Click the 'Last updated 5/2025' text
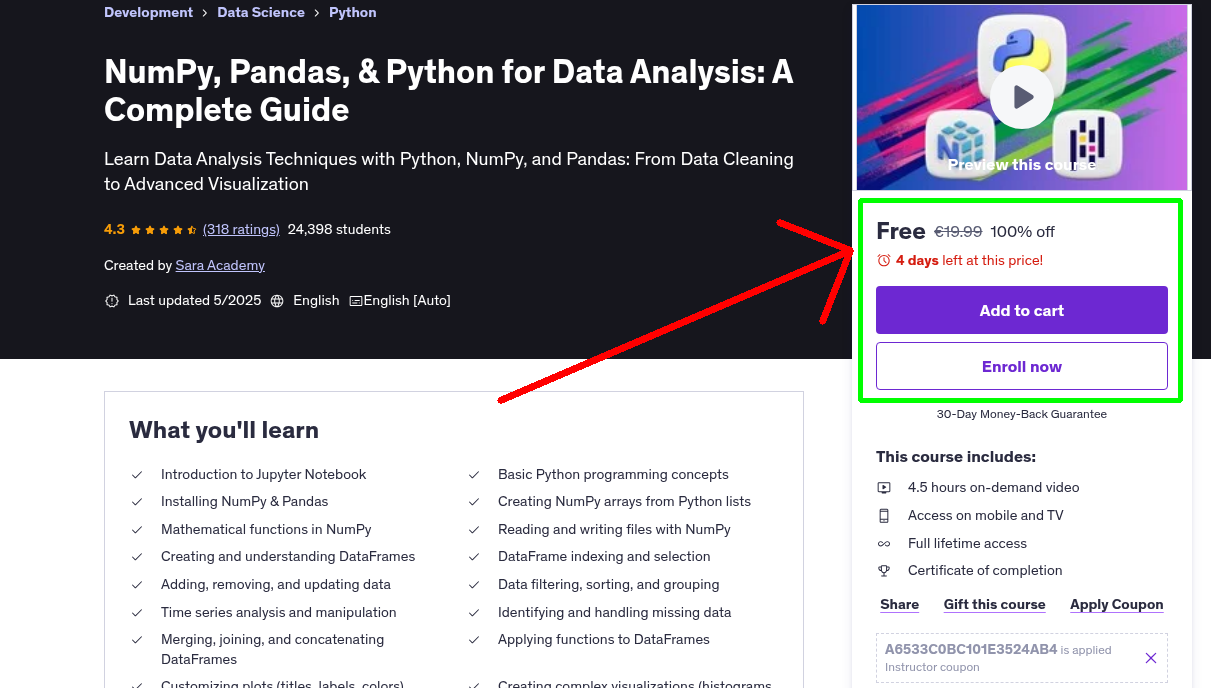The height and width of the screenshot is (688, 1211). 194,300
